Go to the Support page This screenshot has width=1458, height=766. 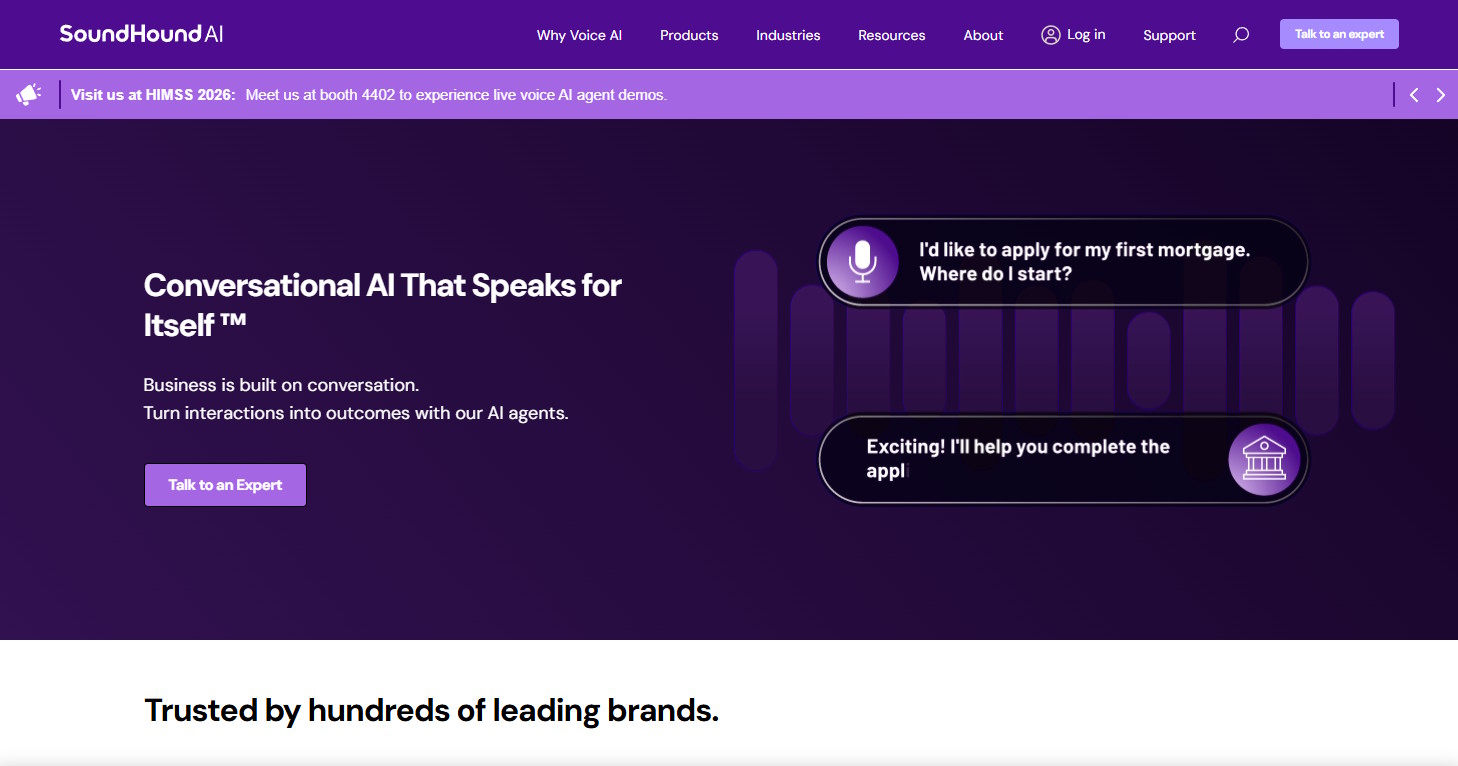1169,35
